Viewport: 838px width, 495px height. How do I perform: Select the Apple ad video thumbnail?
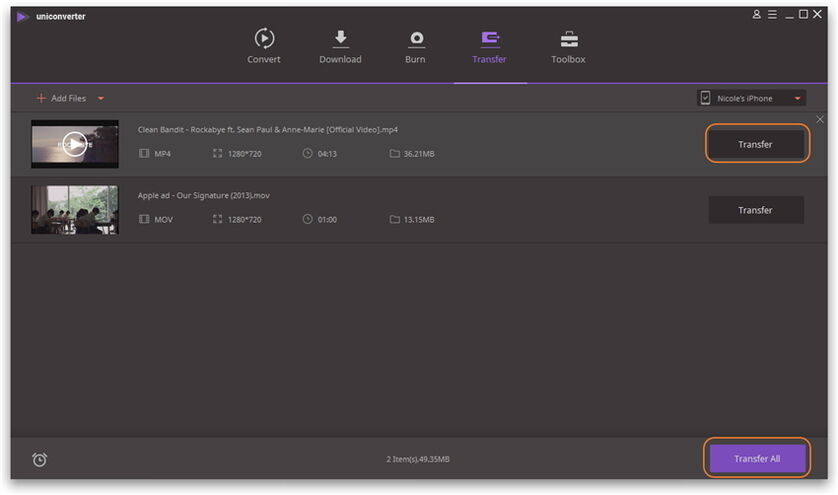click(x=74, y=210)
